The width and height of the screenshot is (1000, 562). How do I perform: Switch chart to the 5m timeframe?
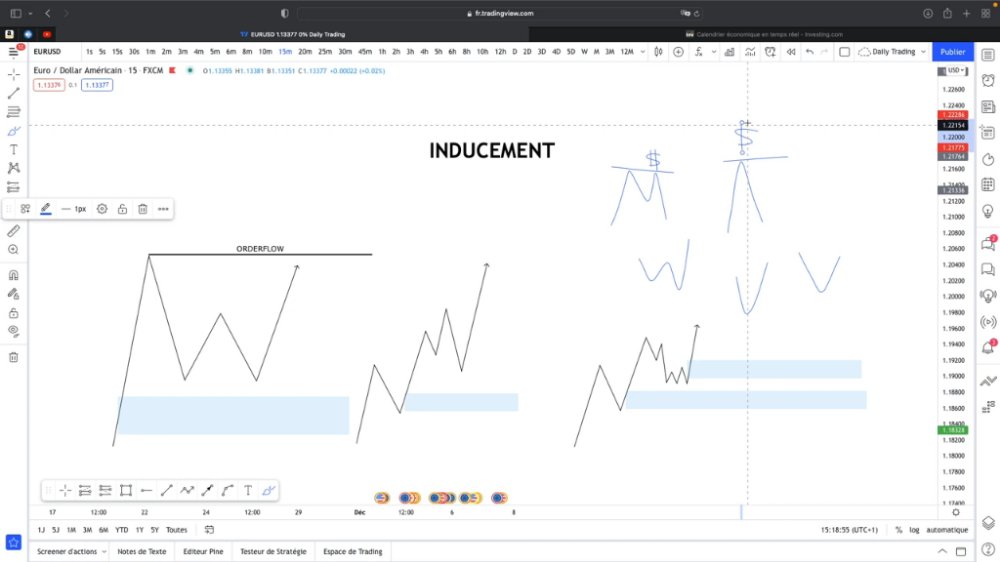click(x=215, y=52)
